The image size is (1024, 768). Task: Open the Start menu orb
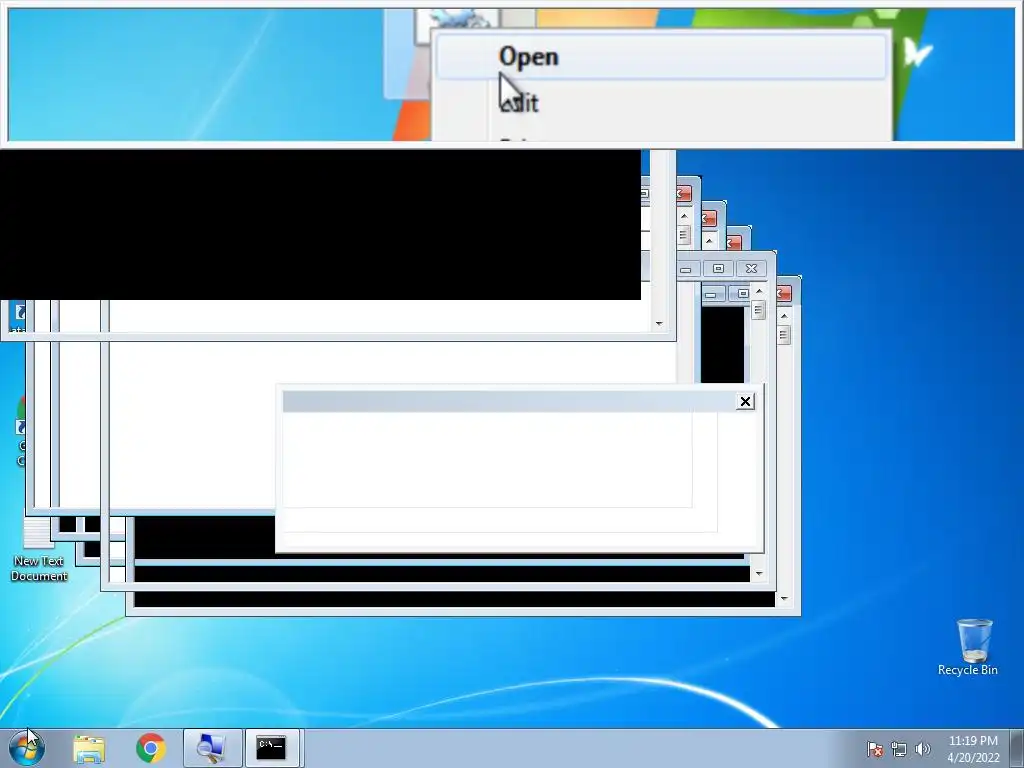[x=27, y=747]
